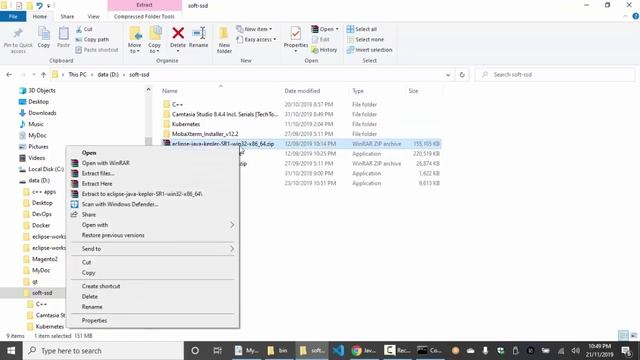Open Chrome from the taskbar
The height and width of the screenshot is (360, 640).
click(x=364, y=350)
